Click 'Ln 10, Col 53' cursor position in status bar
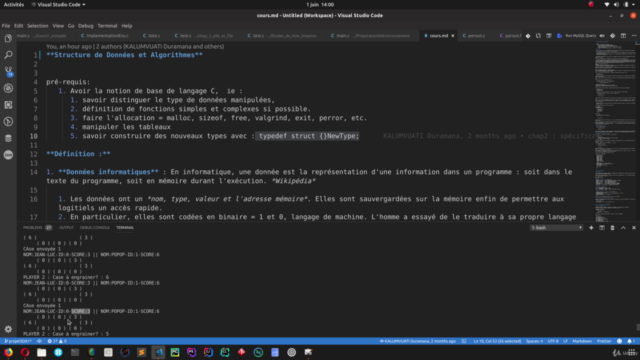The width and height of the screenshot is (640, 360). coord(498,341)
